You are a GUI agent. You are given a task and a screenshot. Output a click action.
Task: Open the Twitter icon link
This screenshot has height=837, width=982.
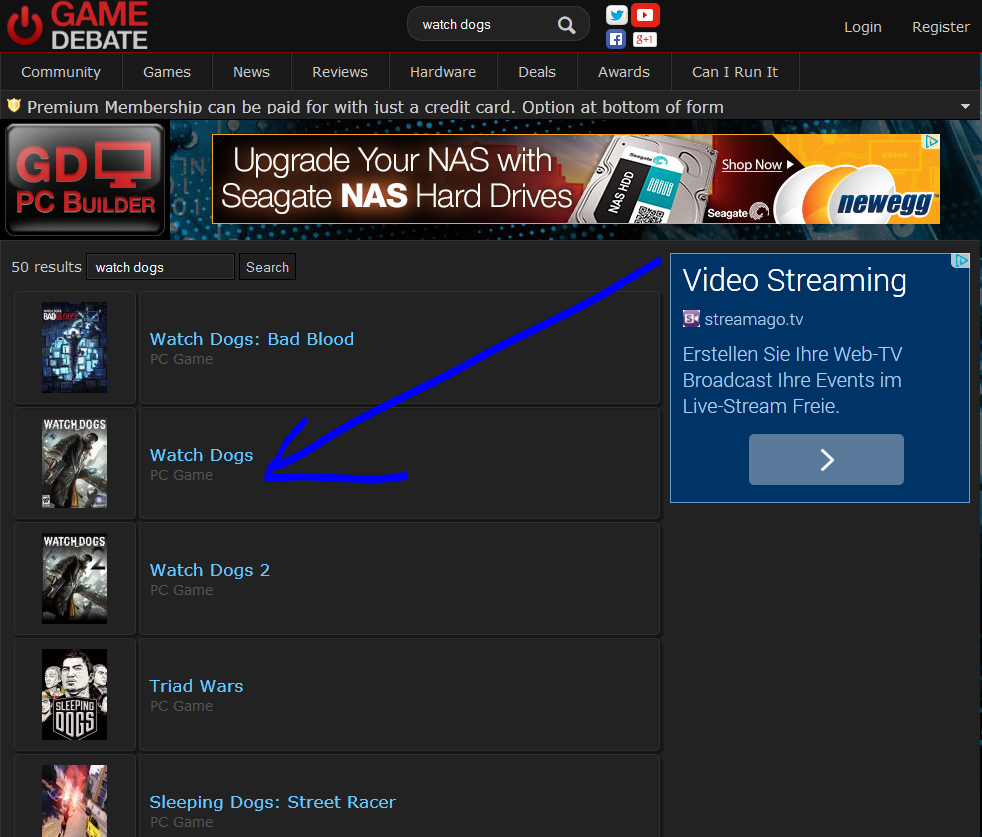(617, 14)
